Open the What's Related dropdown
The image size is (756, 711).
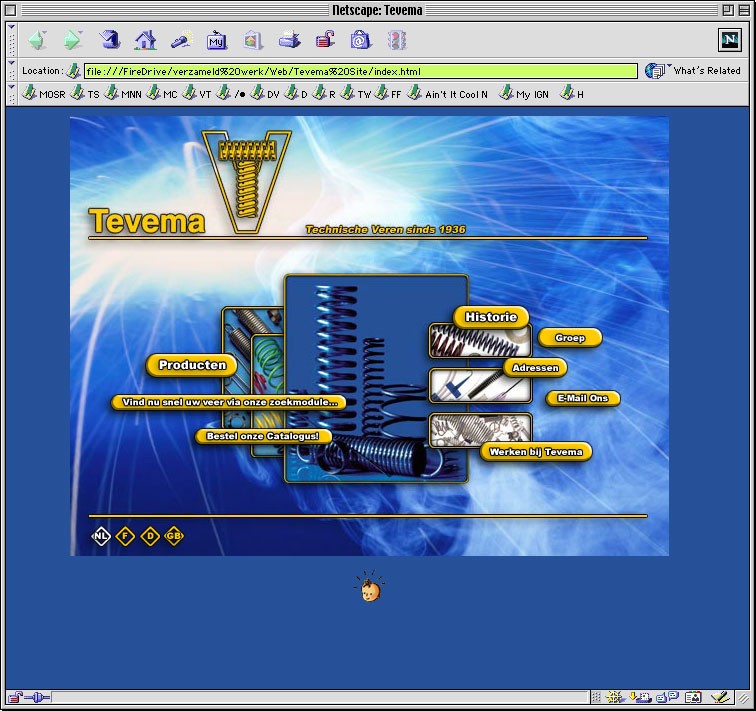click(x=692, y=71)
